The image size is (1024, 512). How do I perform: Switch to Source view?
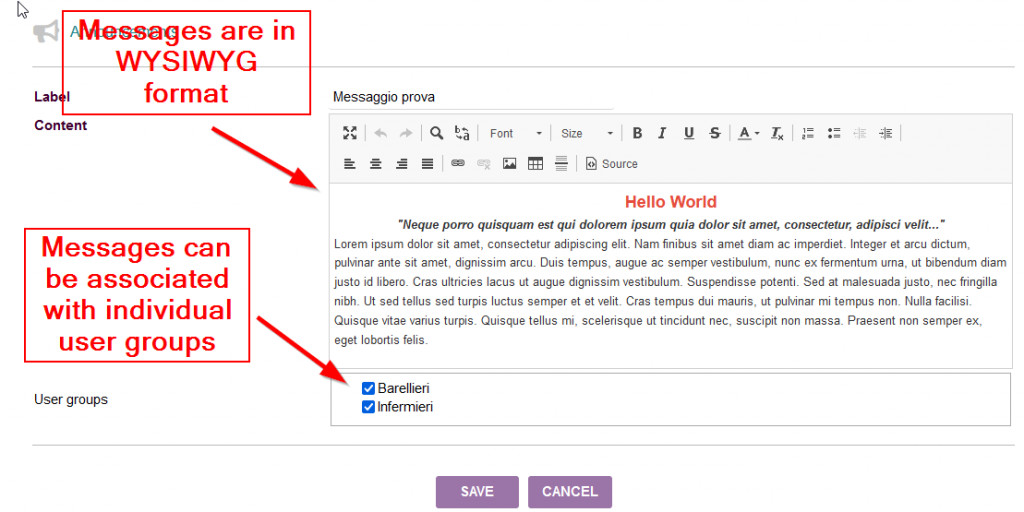point(611,164)
